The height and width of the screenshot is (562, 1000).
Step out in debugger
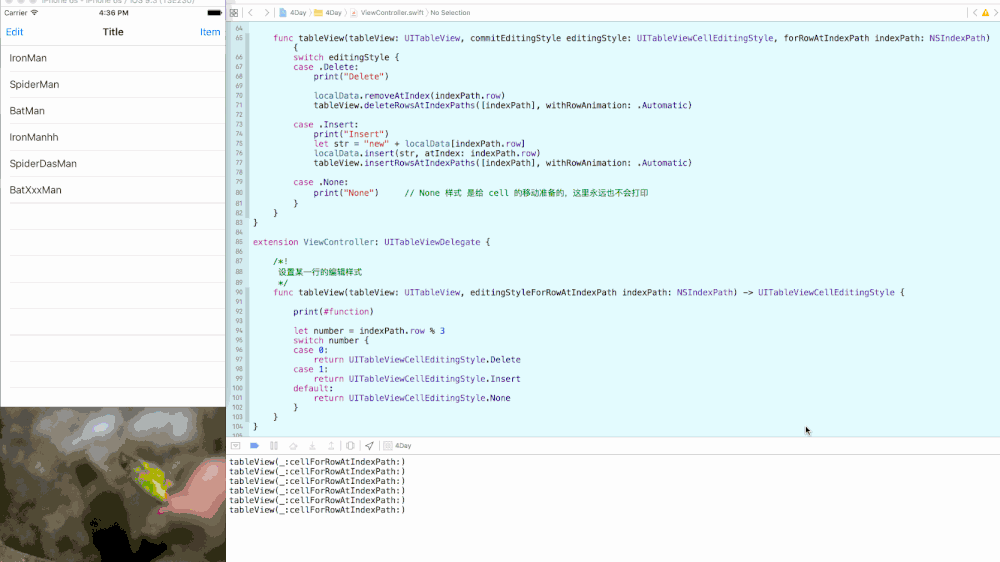coord(331,446)
